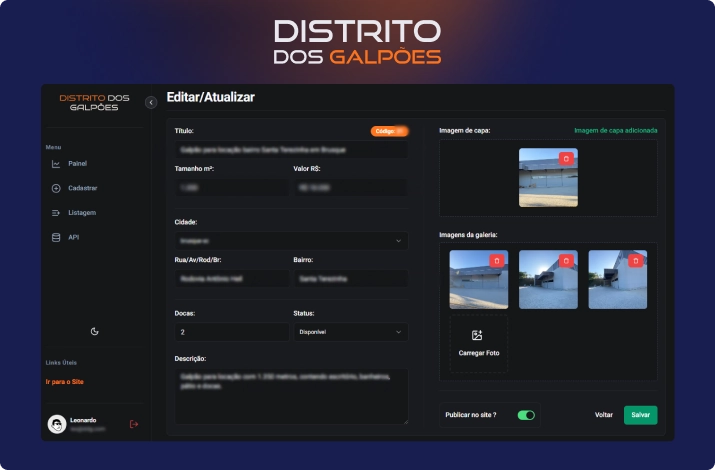The image size is (715, 470).
Task: Delete the second gallery image with its trash icon
Action: pyautogui.click(x=566, y=260)
